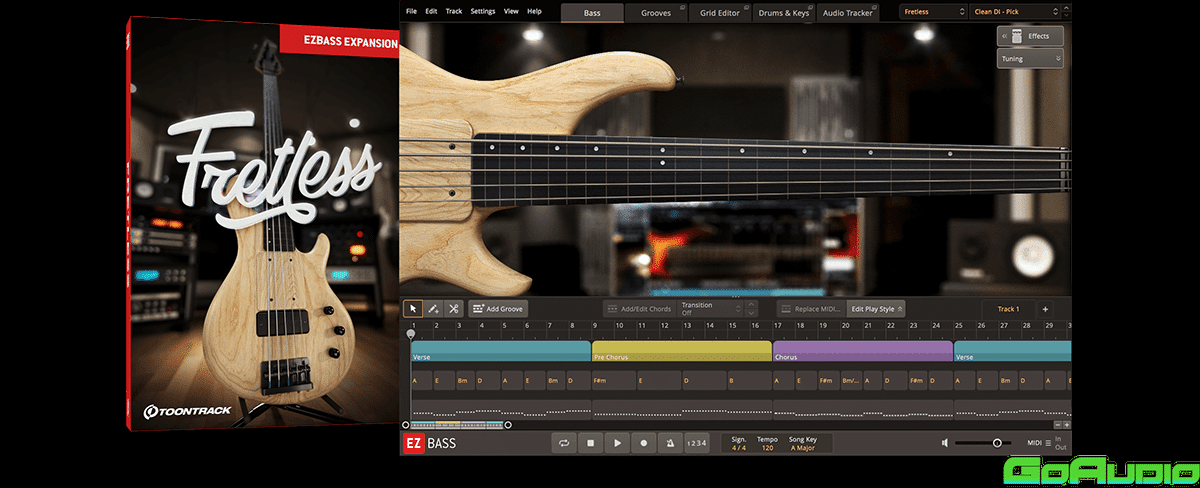Viewport: 1200px width, 488px height.
Task: Select the Track 1 tab
Action: point(1008,309)
